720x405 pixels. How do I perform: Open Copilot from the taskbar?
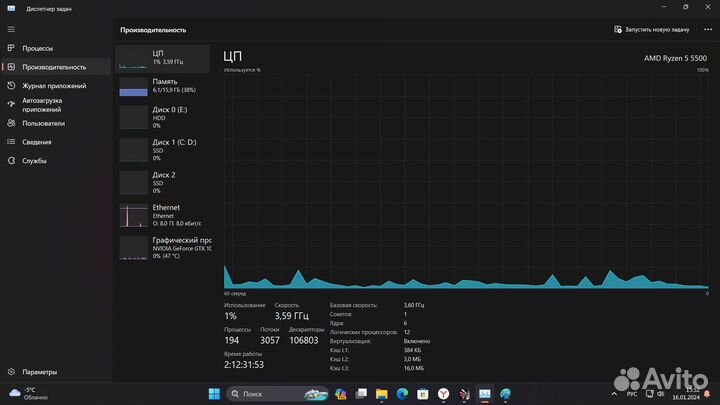point(340,394)
